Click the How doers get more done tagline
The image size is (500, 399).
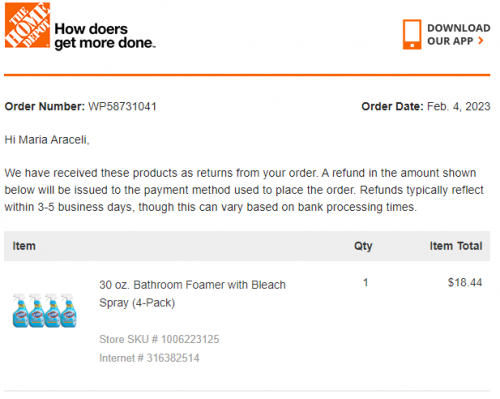[105, 36]
